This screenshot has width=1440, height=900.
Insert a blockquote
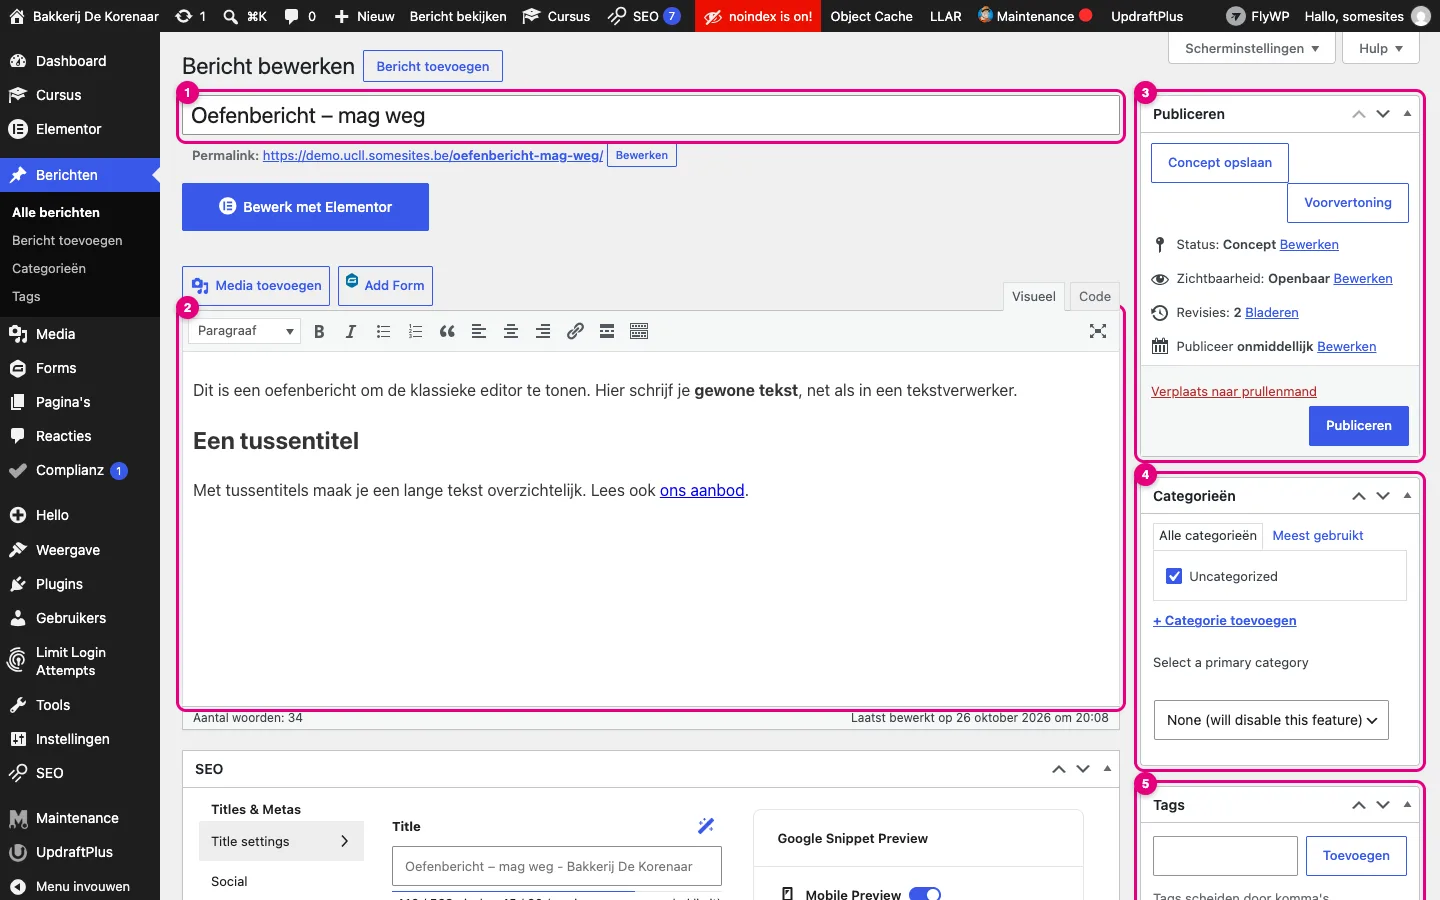(447, 331)
